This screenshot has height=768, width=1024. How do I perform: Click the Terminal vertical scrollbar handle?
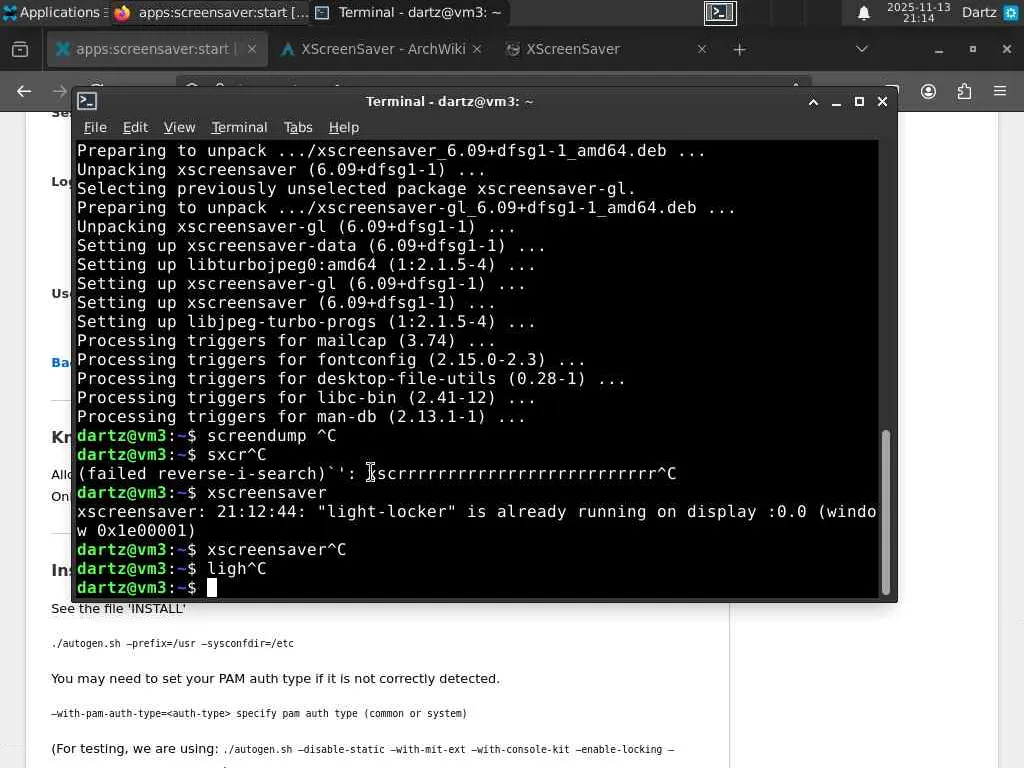pos(886,511)
